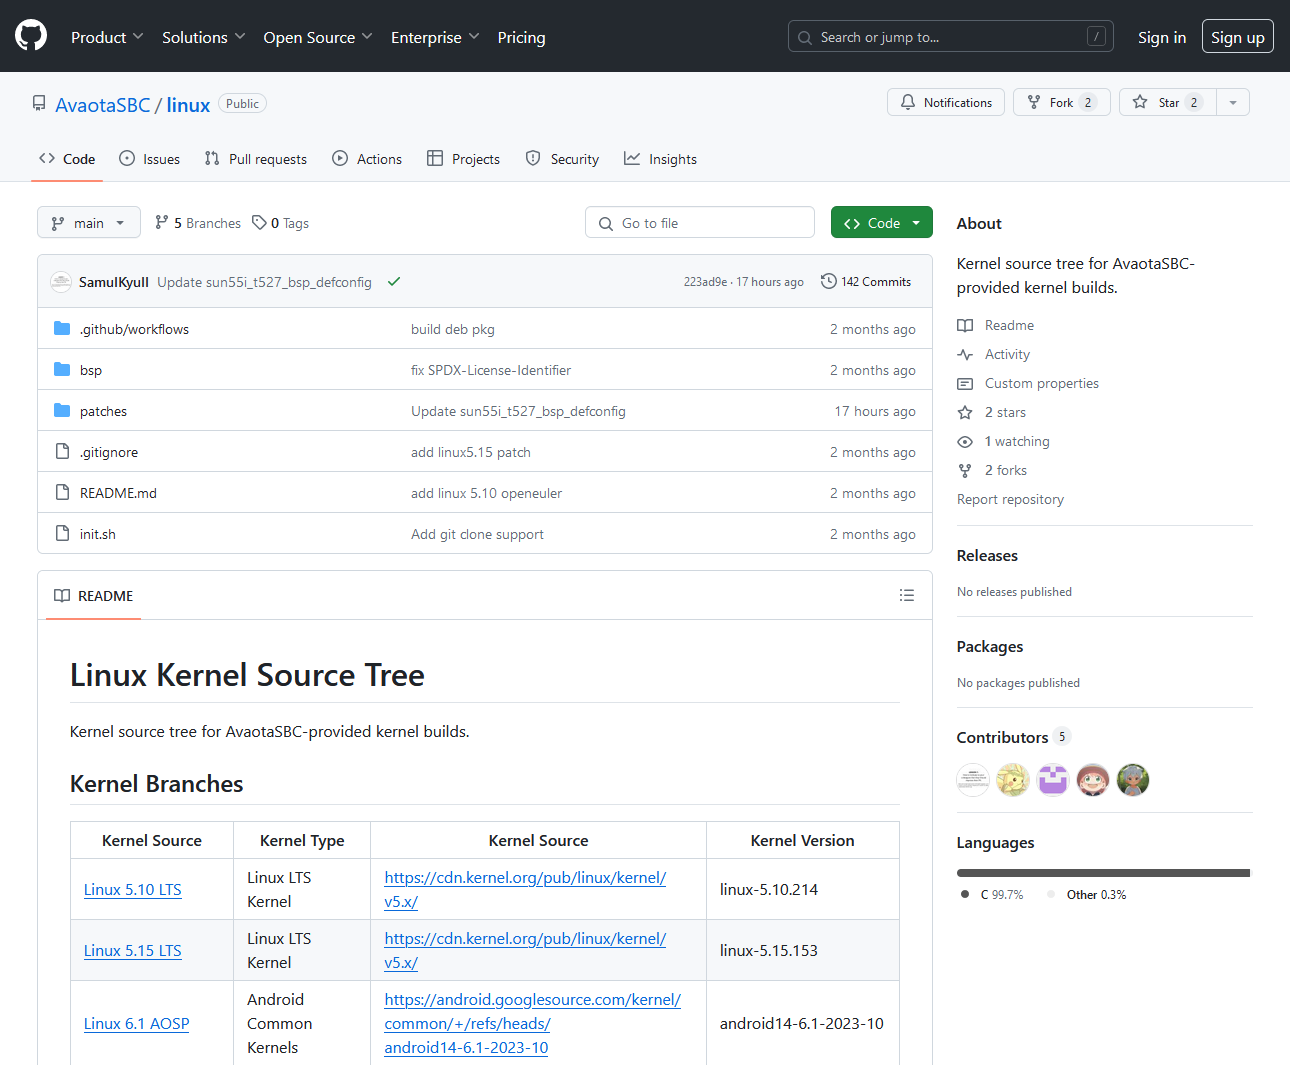The image size is (1290, 1065).
Task: Focus the Search or jump to field
Action: pos(951,37)
